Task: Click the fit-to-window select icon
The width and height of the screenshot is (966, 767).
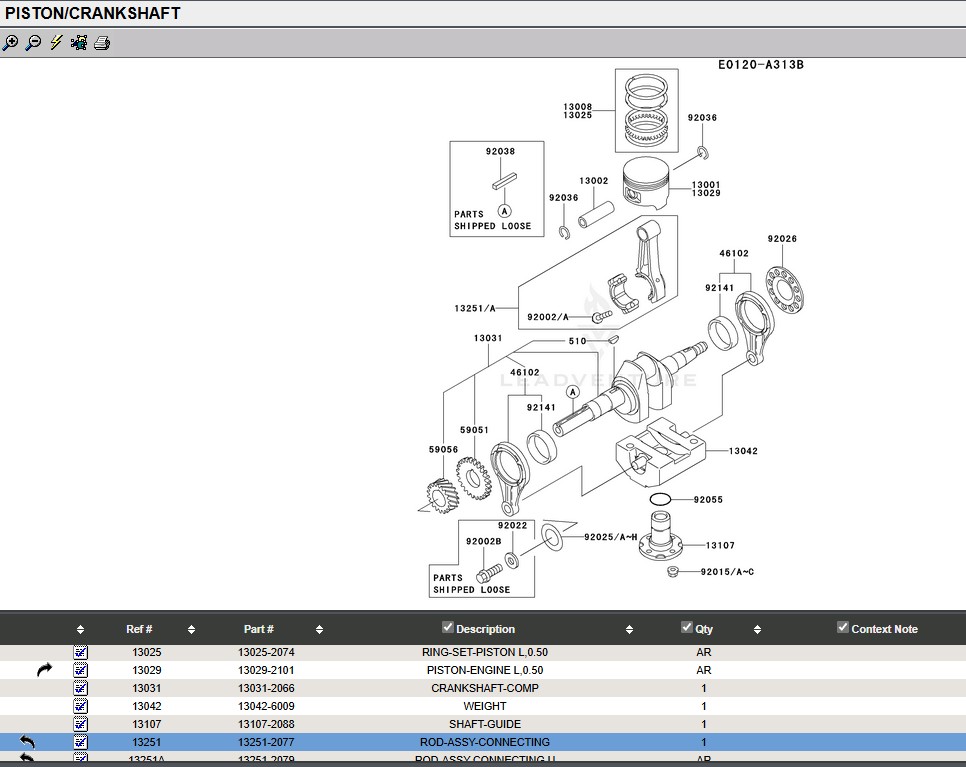Action: pyautogui.click(x=79, y=43)
